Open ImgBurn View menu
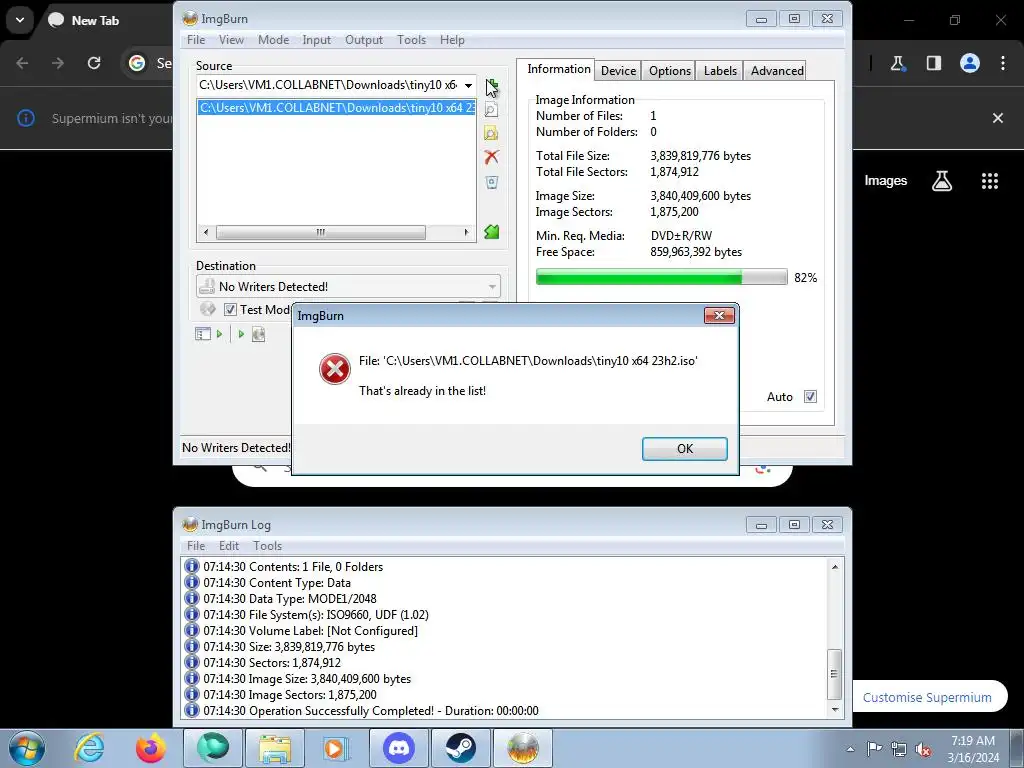 point(231,40)
